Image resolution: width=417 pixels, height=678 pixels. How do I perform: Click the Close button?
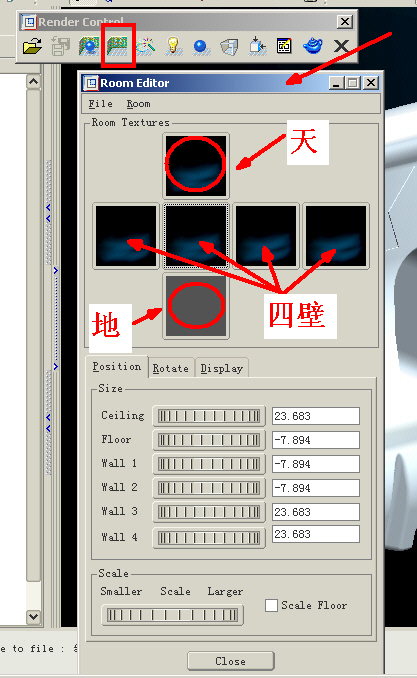[x=231, y=661]
